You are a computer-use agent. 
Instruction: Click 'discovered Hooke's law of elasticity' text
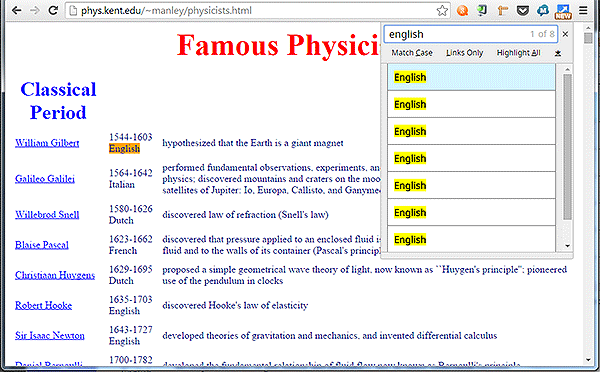[235, 305]
